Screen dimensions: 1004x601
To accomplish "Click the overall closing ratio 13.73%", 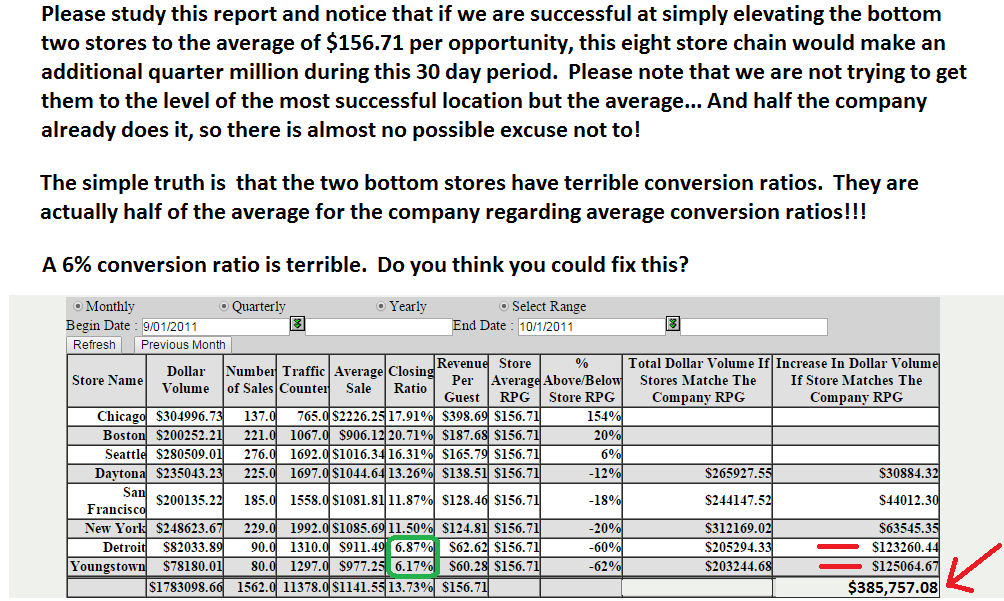I will pos(410,588).
